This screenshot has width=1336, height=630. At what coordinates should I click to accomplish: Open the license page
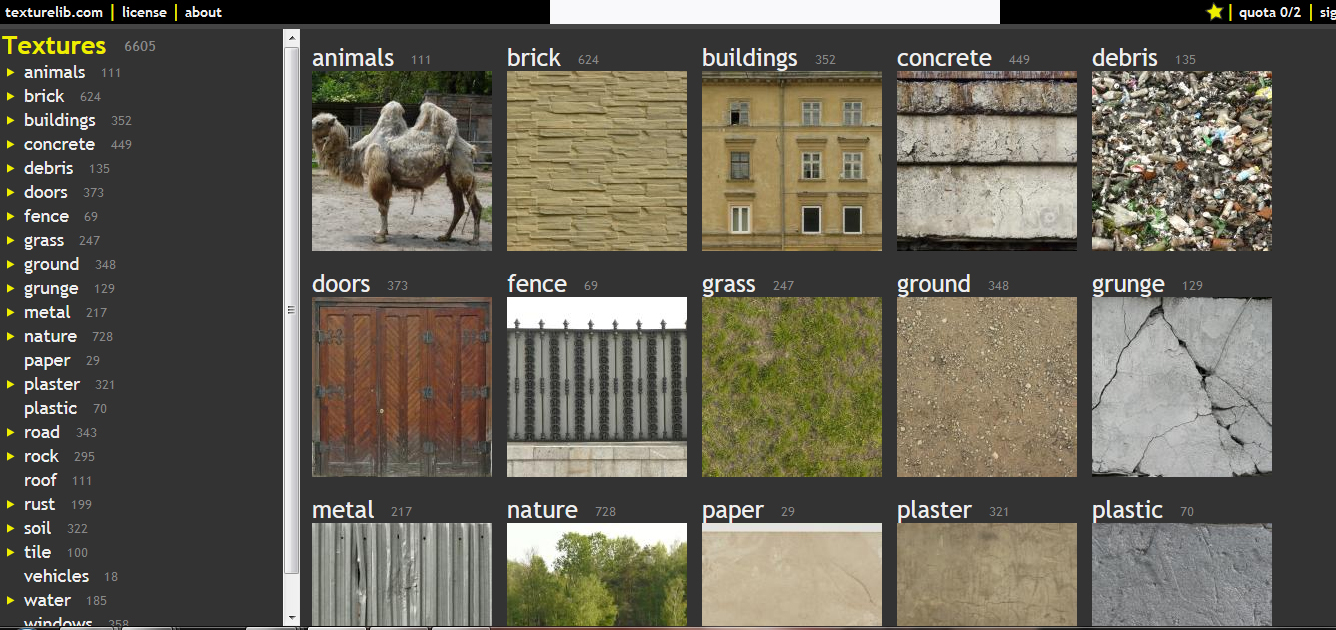point(144,12)
